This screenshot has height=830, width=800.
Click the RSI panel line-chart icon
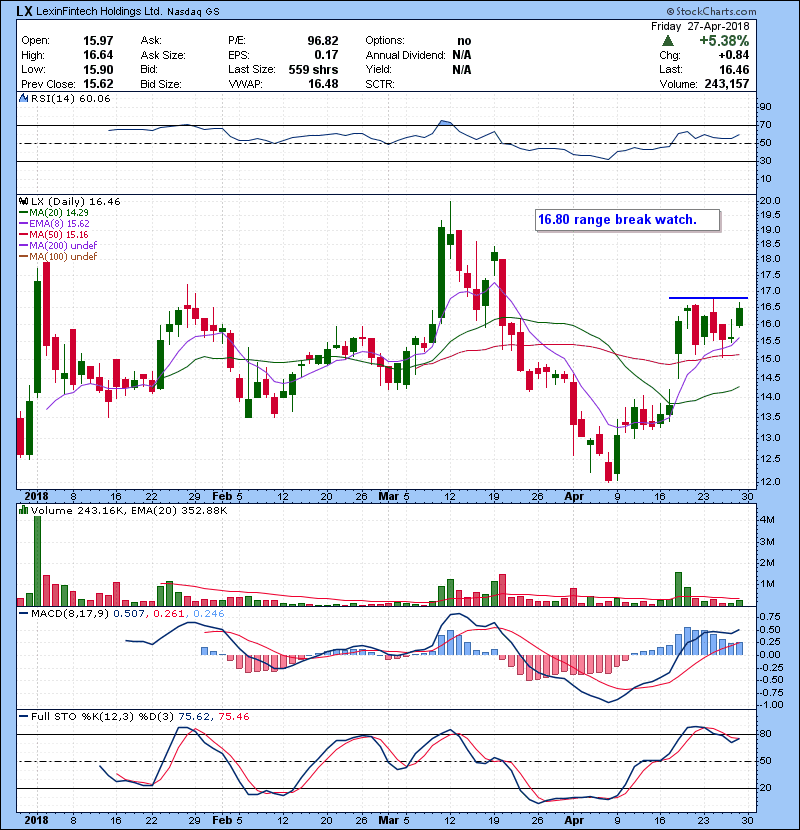(x=23, y=98)
